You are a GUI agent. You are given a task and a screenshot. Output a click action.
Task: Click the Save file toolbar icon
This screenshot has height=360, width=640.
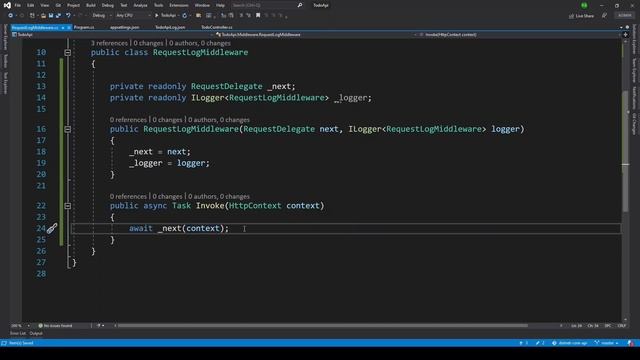(x=51, y=16)
